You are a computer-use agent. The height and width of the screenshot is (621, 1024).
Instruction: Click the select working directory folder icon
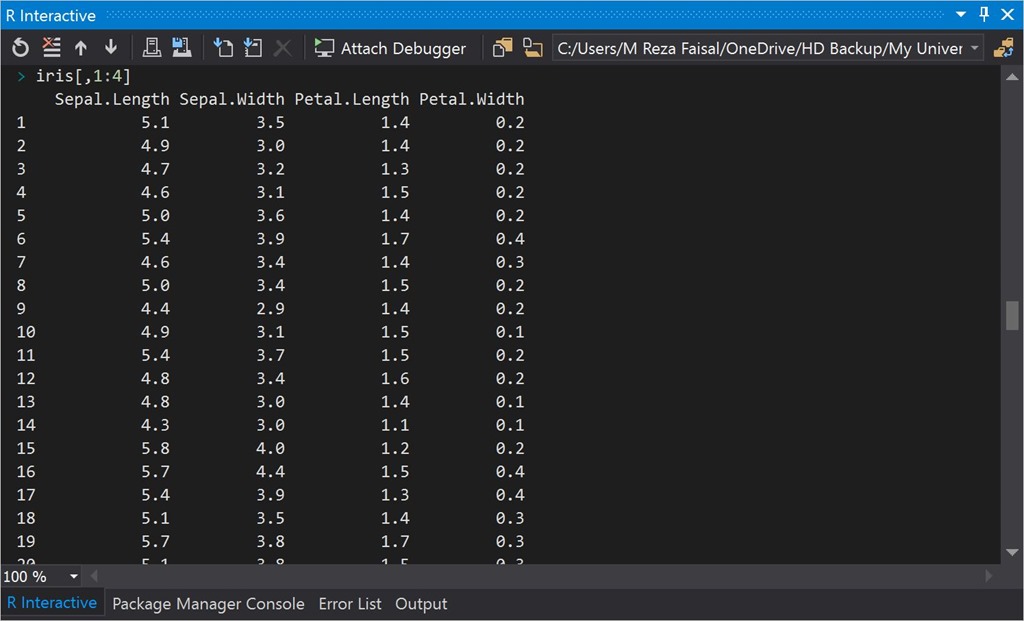click(x=532, y=48)
